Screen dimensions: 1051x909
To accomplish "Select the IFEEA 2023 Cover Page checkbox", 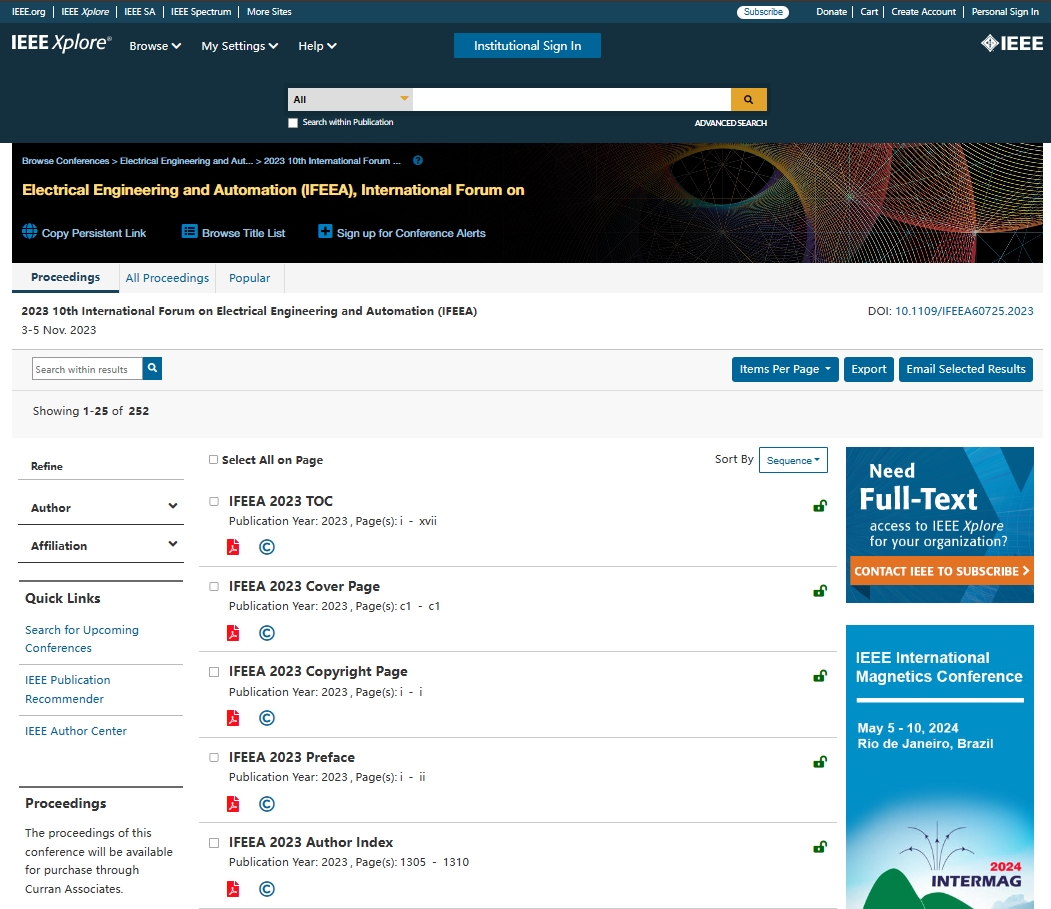I will pos(214,586).
